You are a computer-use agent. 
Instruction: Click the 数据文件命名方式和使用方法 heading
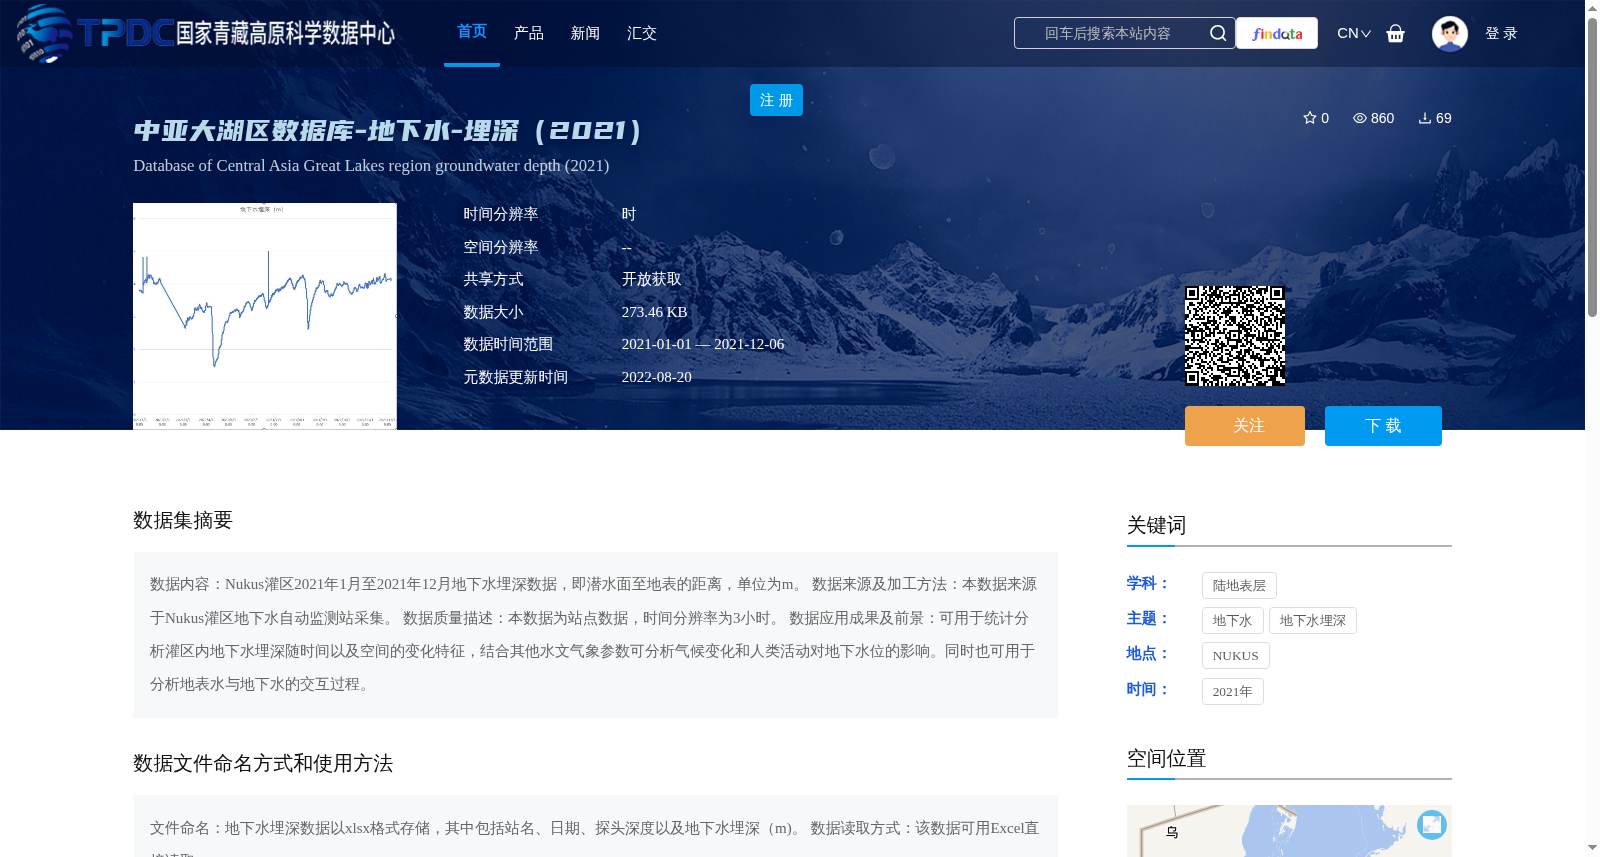263,763
